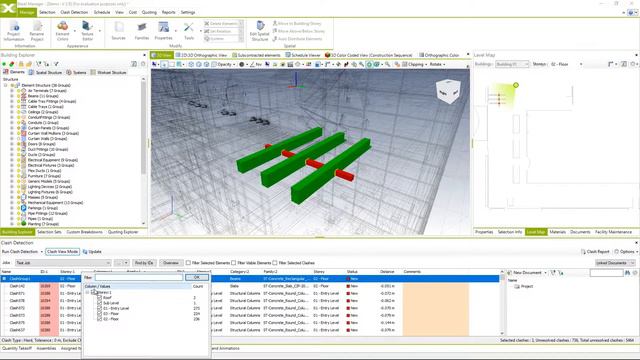Viewport: 640px width, 360px height.
Task: Click the Sources ribbon icon
Action: [118, 31]
